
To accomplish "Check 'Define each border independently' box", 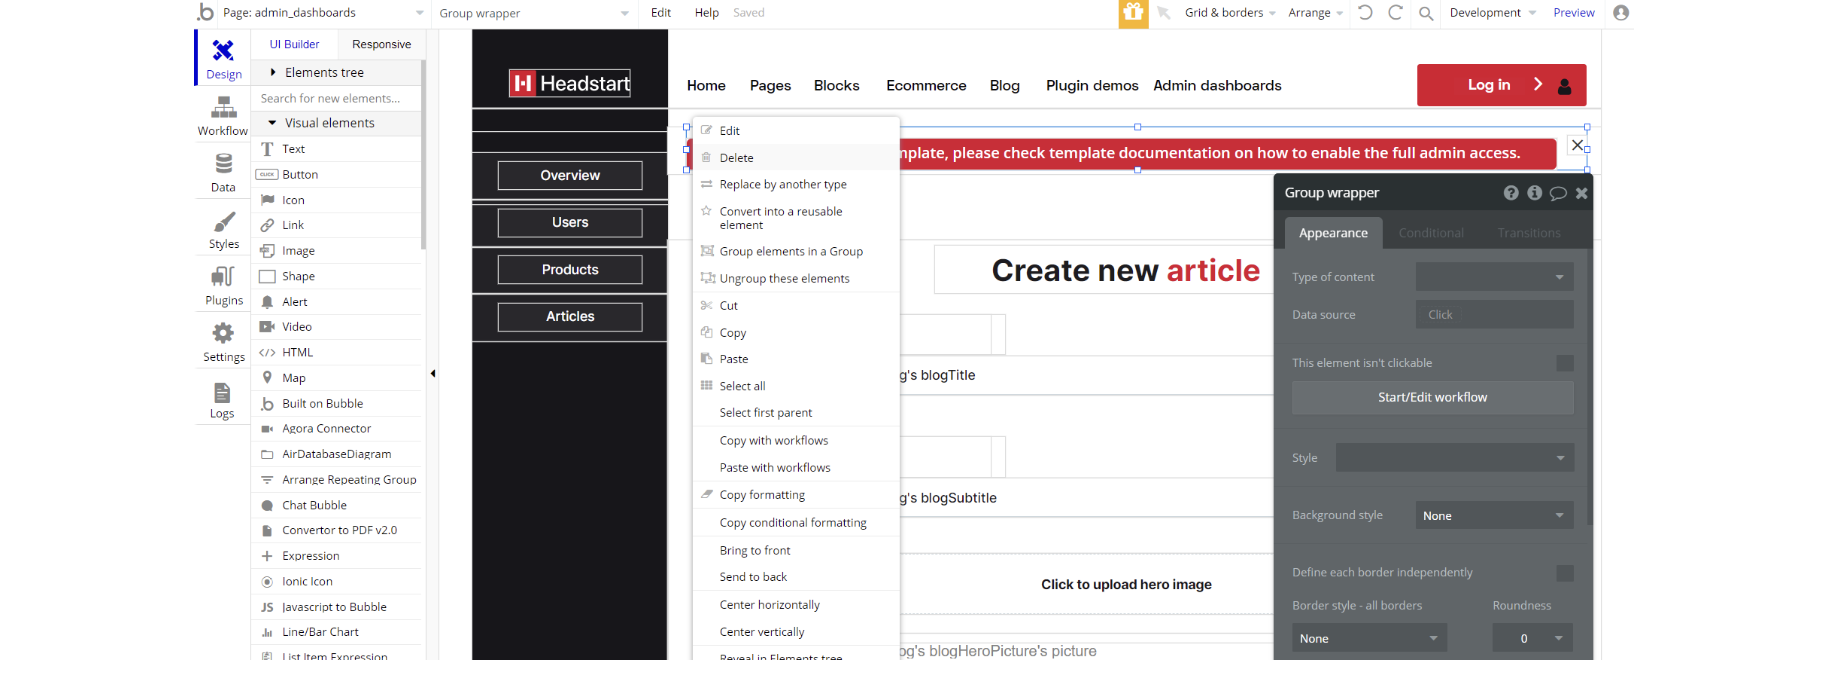I will tap(1565, 573).
